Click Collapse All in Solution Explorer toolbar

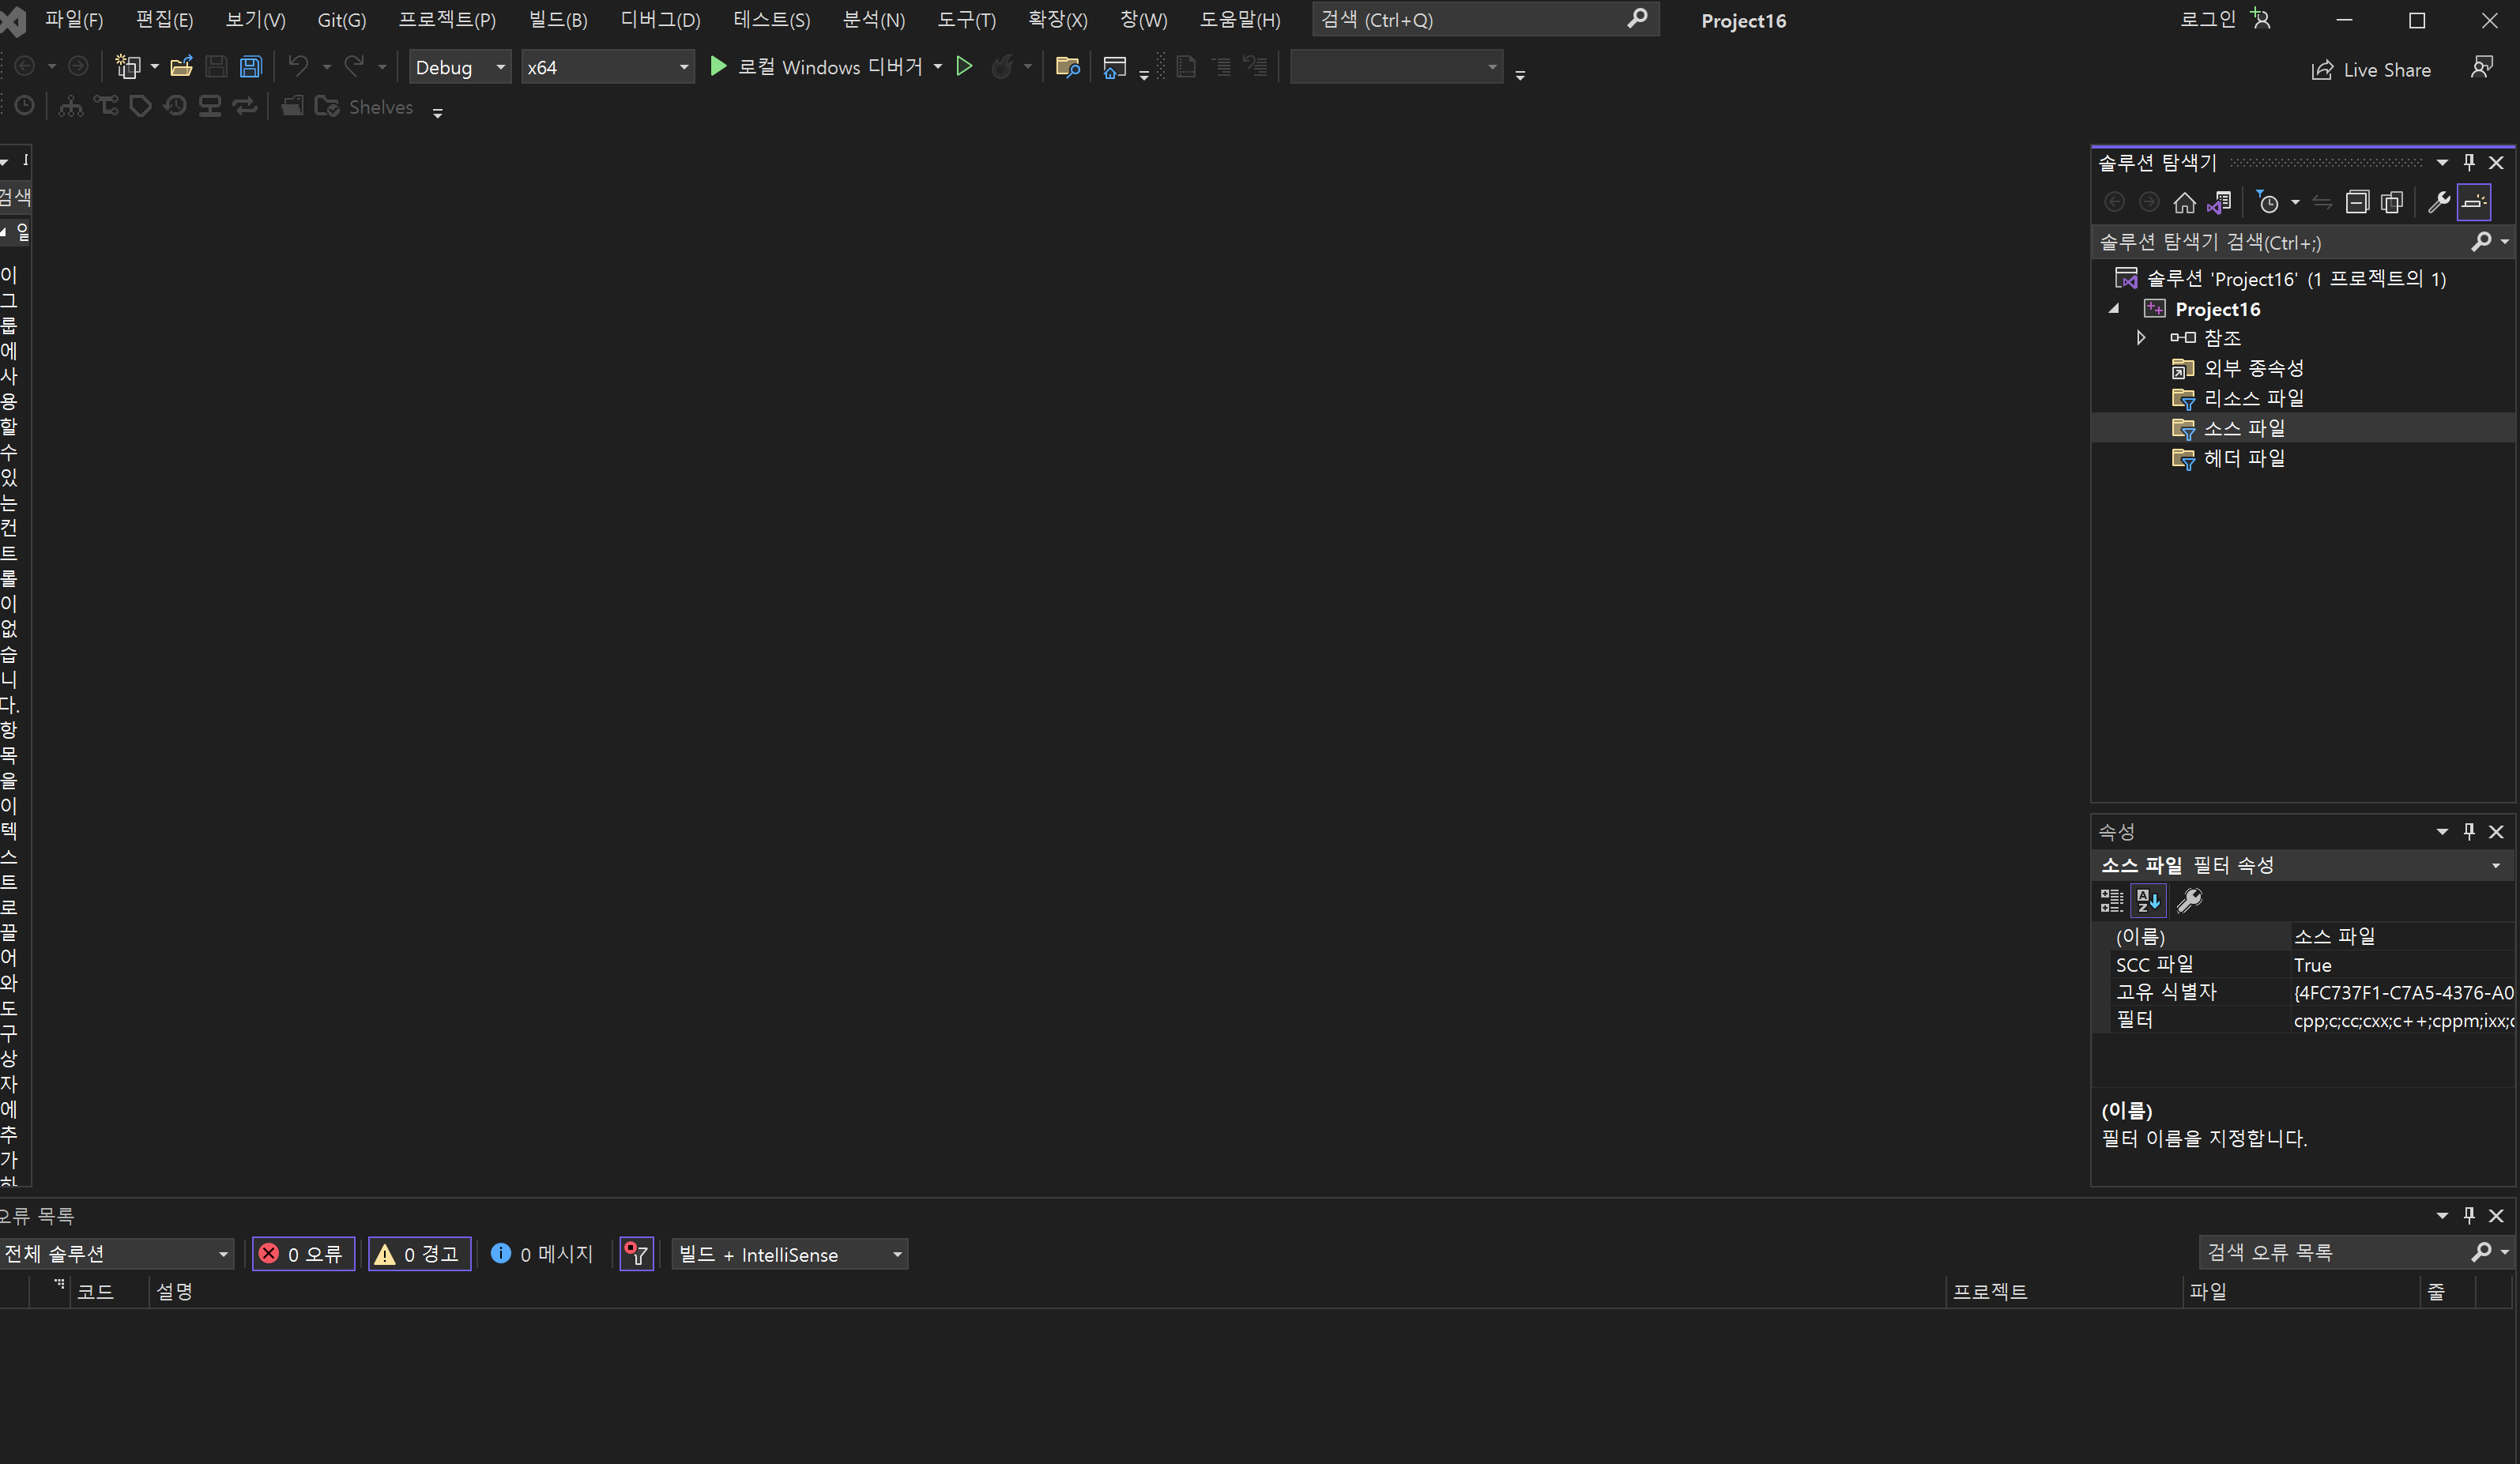pyautogui.click(x=2357, y=203)
